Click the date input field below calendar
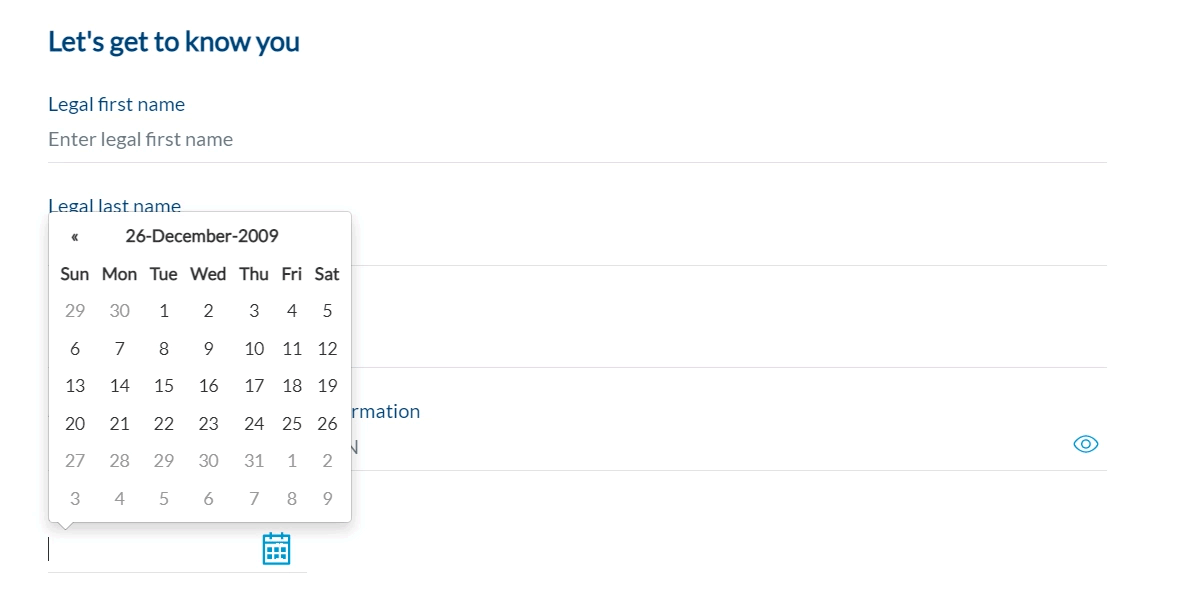The width and height of the screenshot is (1200, 600). pos(150,549)
